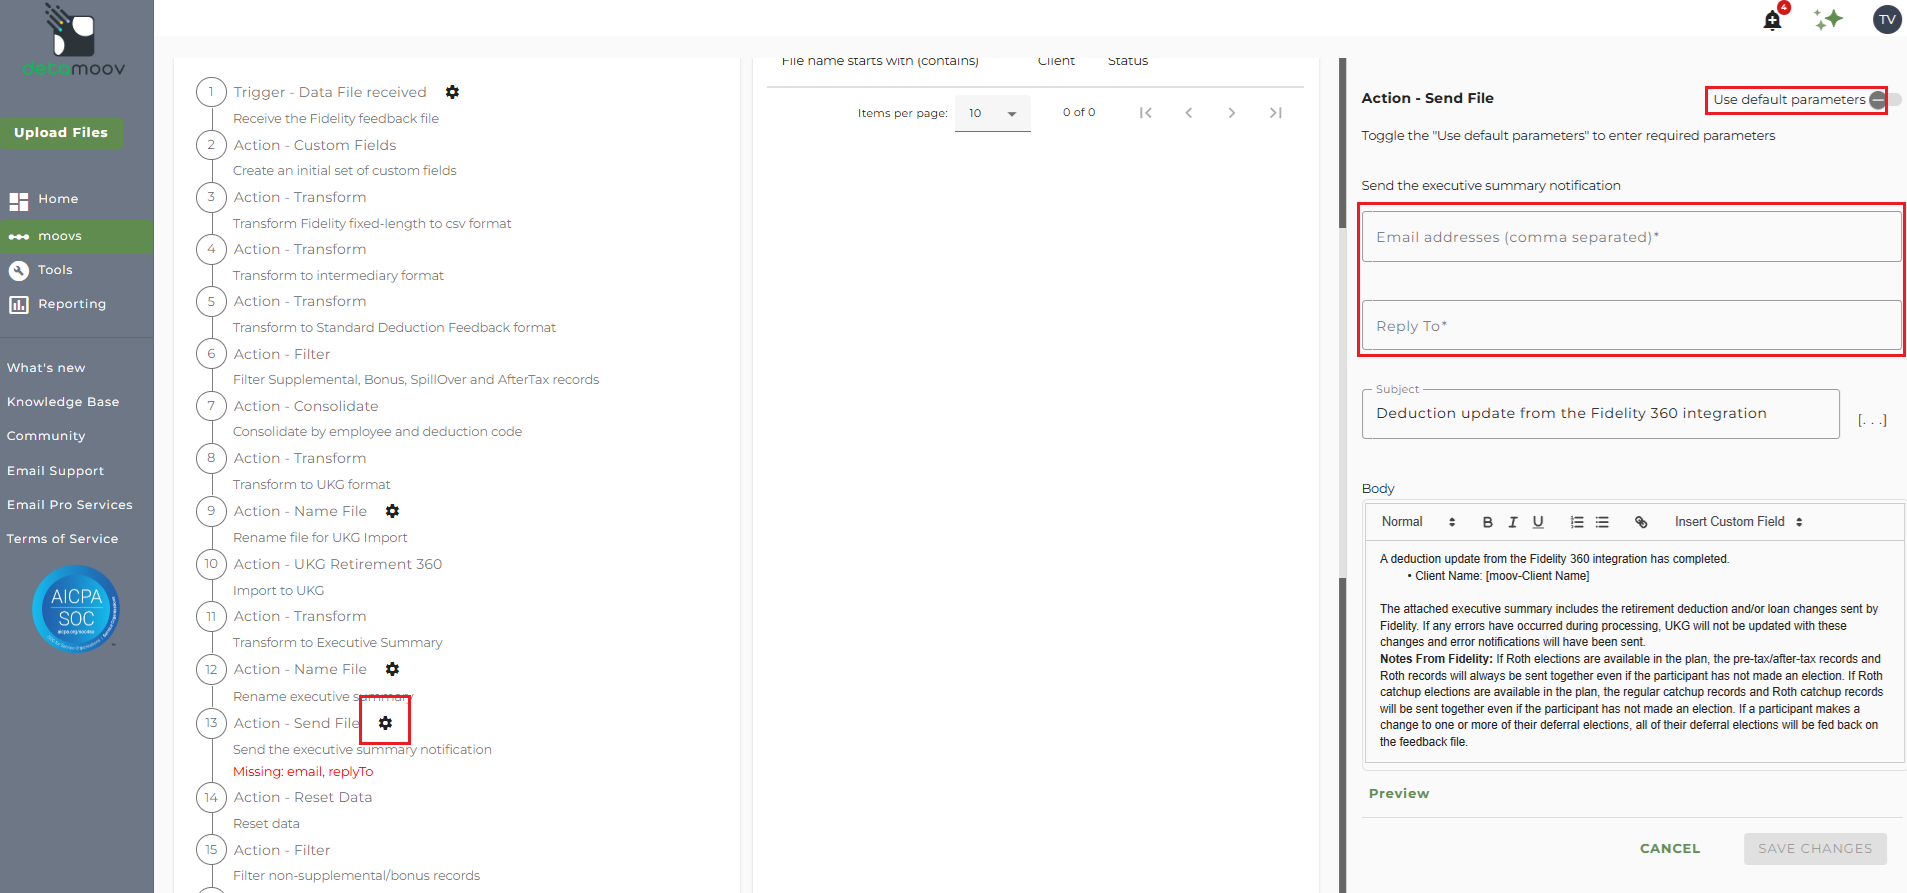Image resolution: width=1907 pixels, height=893 pixels.
Task: Click the Preview link
Action: point(1399,794)
